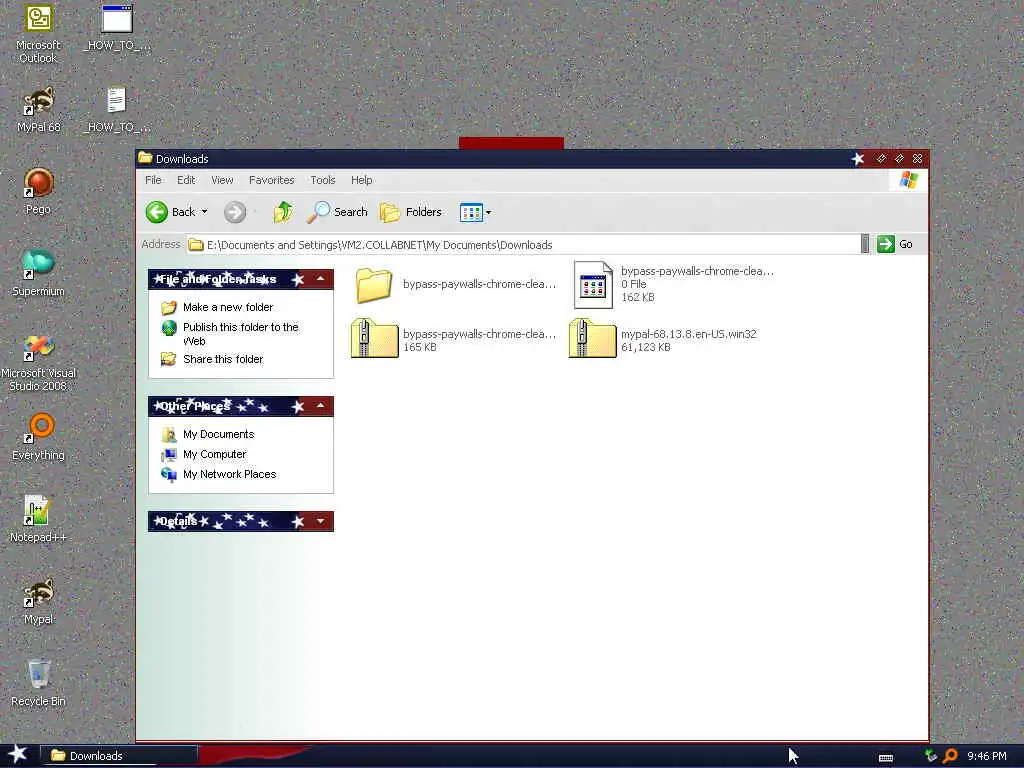This screenshot has width=1024, height=768.
Task: Open the Tools menu
Action: (323, 180)
